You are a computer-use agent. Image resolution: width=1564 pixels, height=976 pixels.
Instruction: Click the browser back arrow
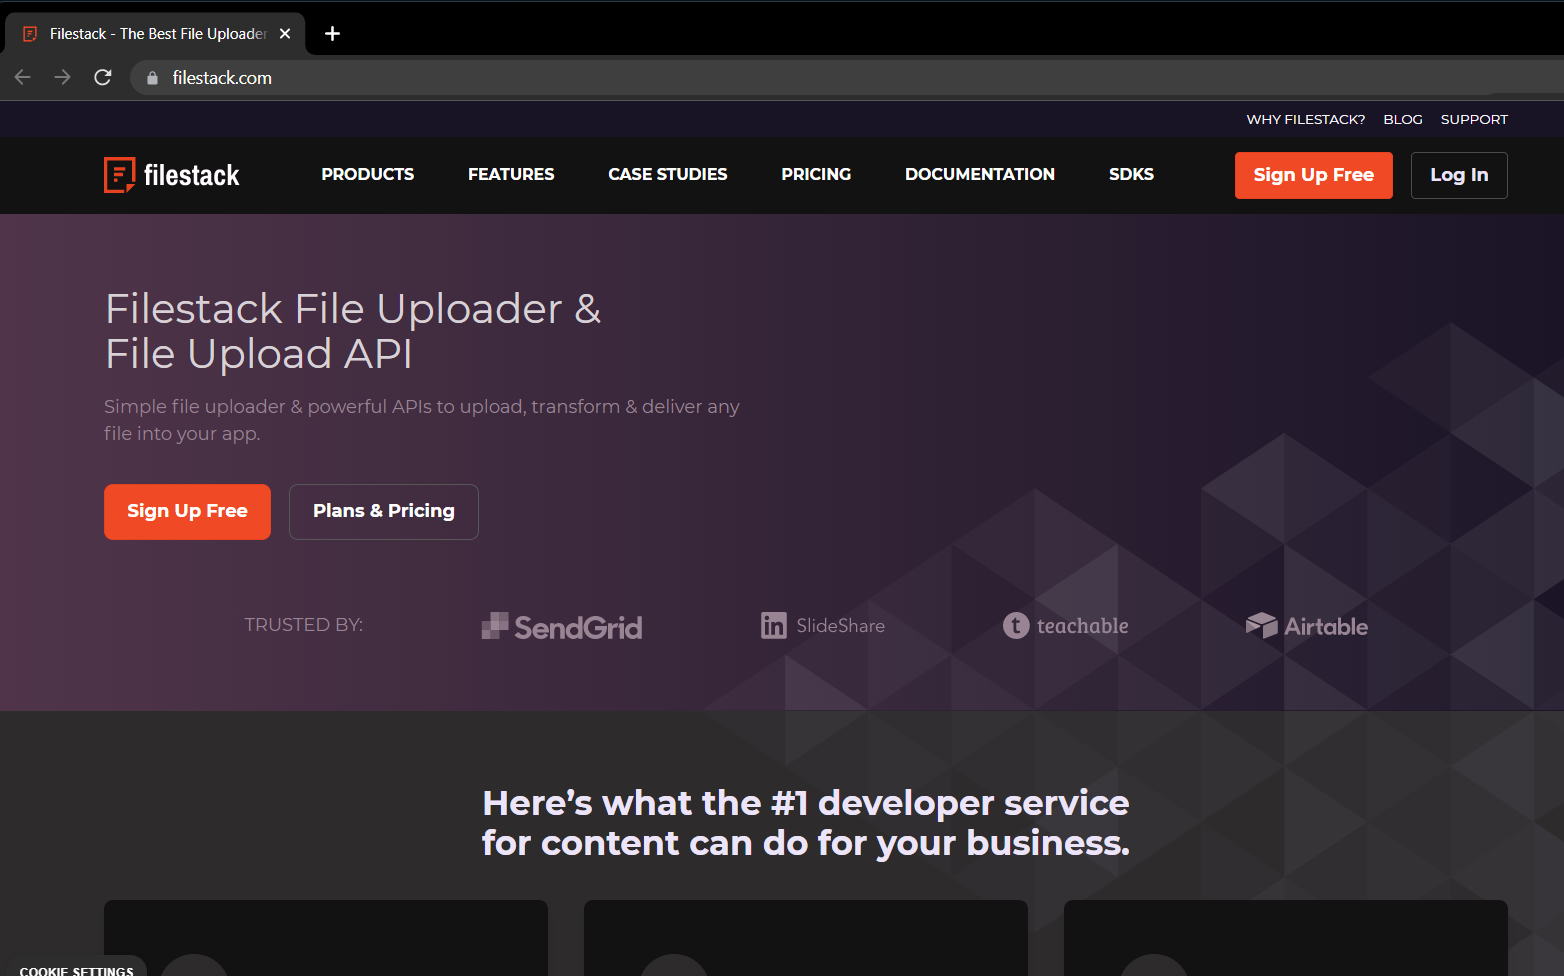point(23,77)
